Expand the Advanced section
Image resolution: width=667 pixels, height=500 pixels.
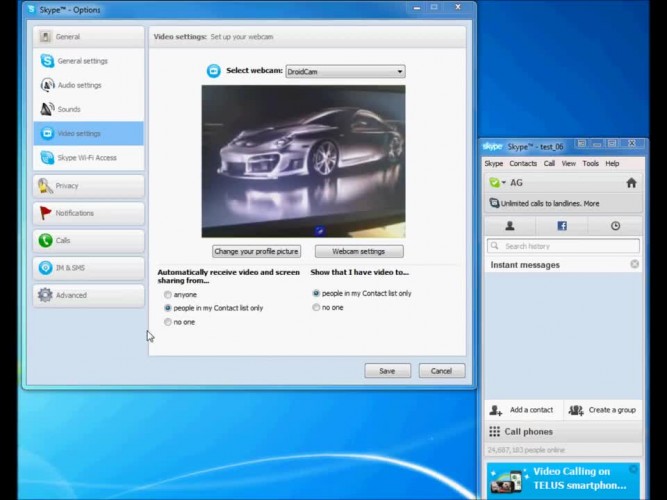pyautogui.click(x=88, y=295)
